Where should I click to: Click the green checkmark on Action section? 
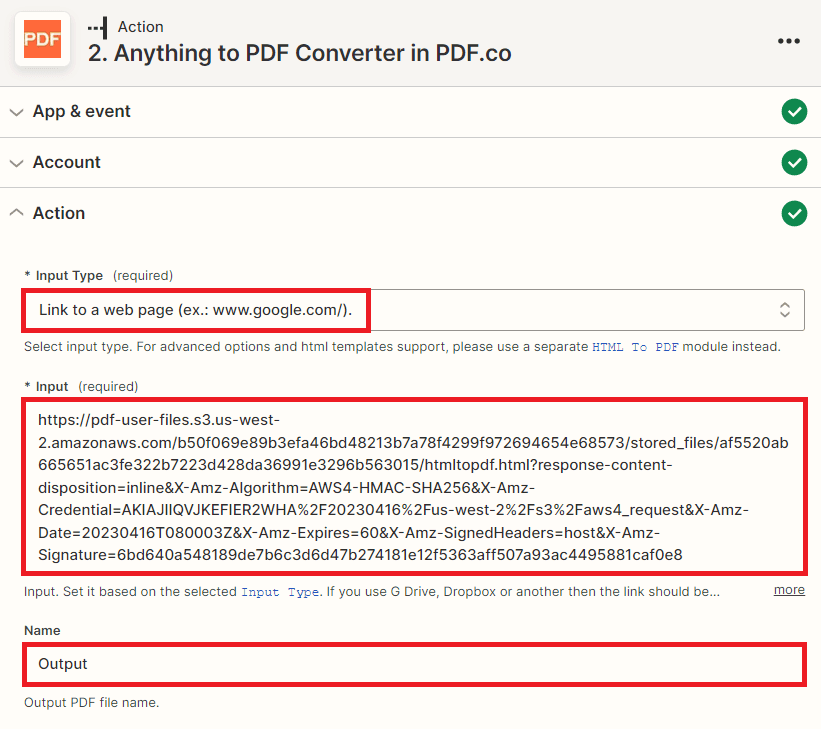point(794,213)
